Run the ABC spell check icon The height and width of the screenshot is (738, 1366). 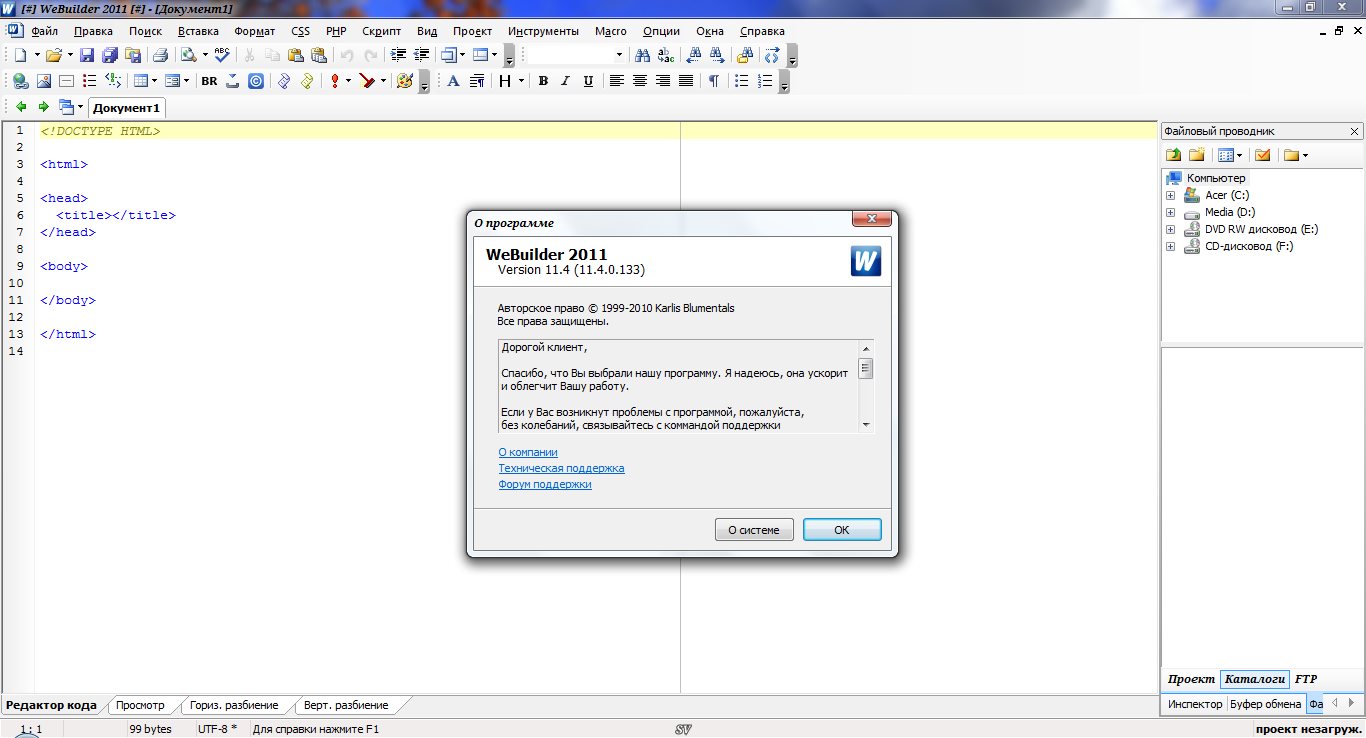tap(222, 55)
